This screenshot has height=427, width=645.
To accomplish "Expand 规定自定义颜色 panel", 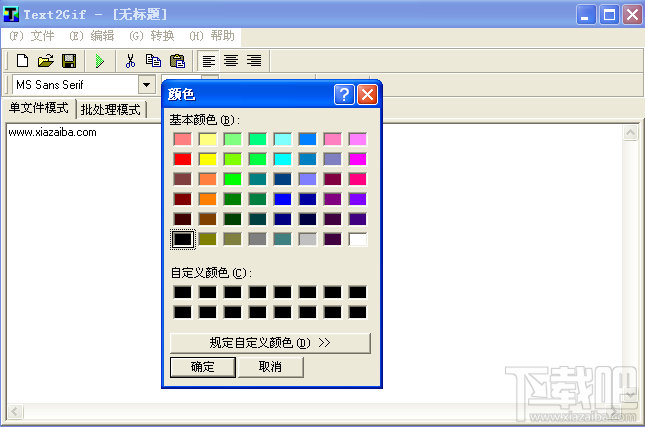I will [270, 343].
